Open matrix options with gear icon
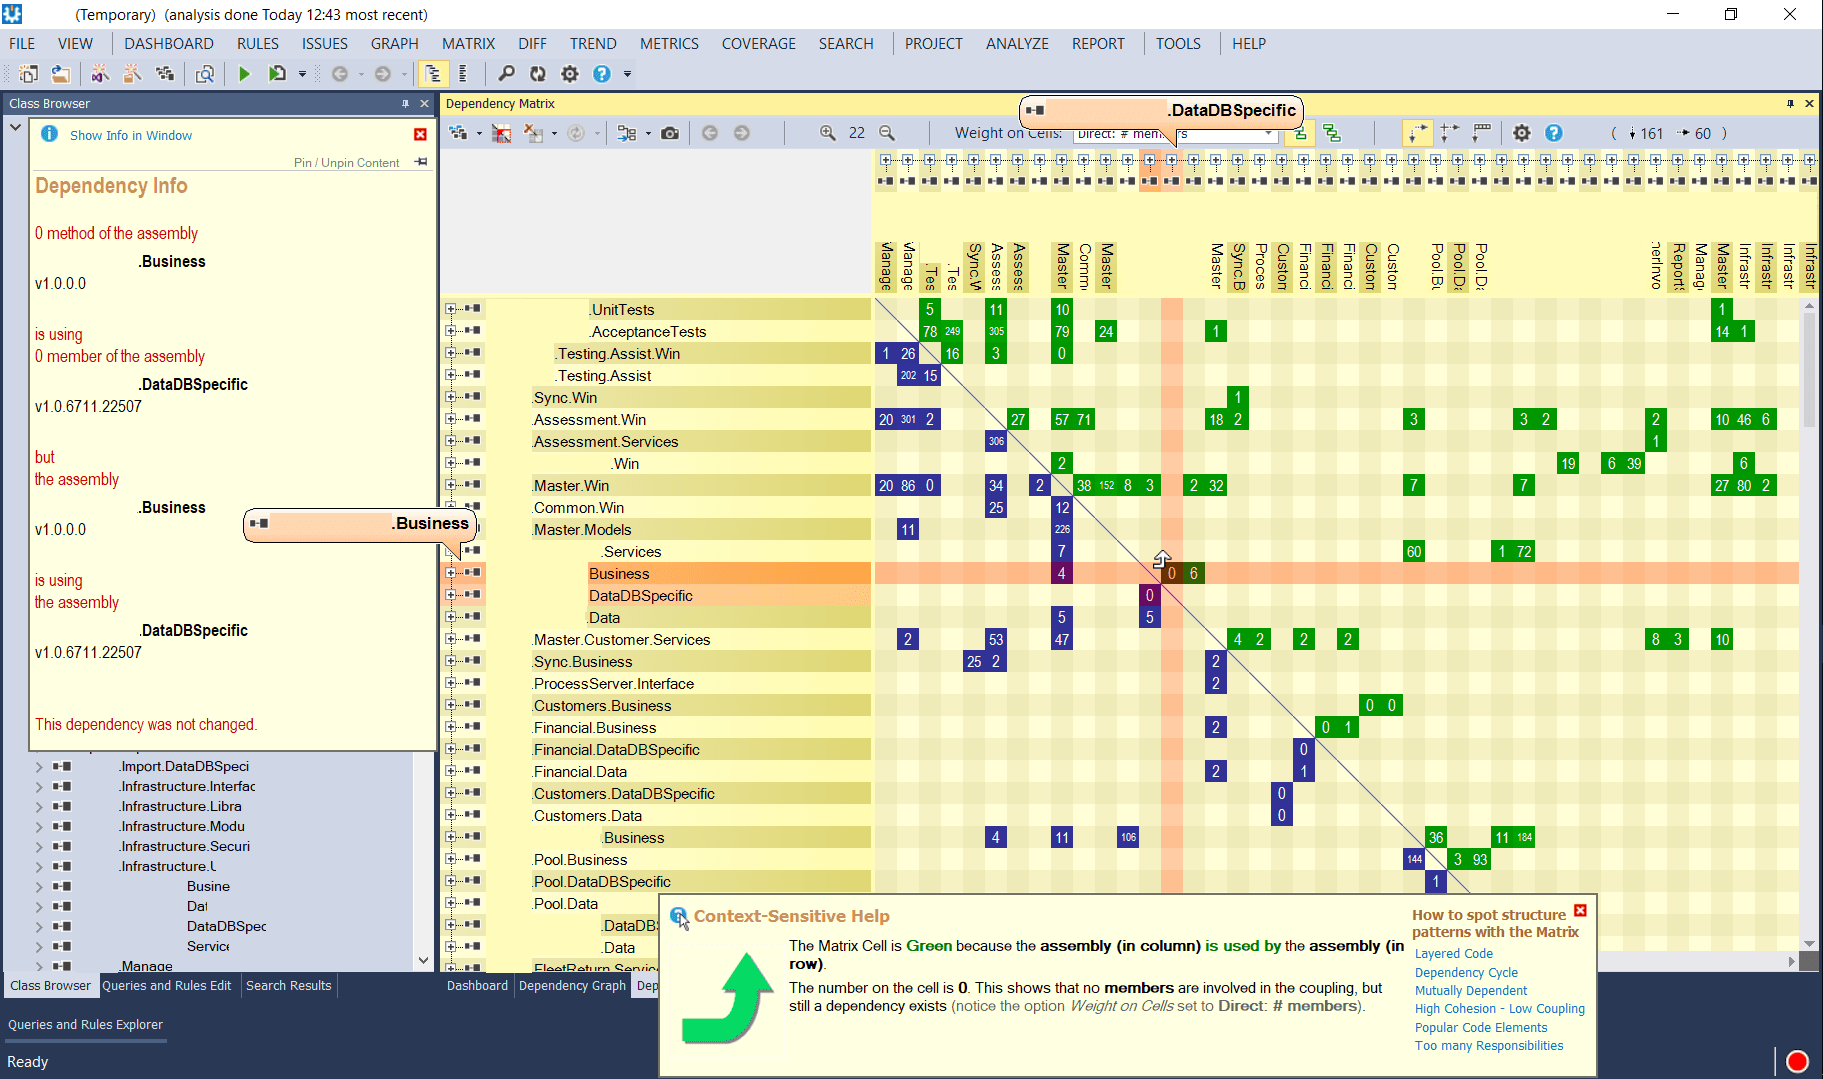Screen dimensions: 1823x1079 point(1521,132)
